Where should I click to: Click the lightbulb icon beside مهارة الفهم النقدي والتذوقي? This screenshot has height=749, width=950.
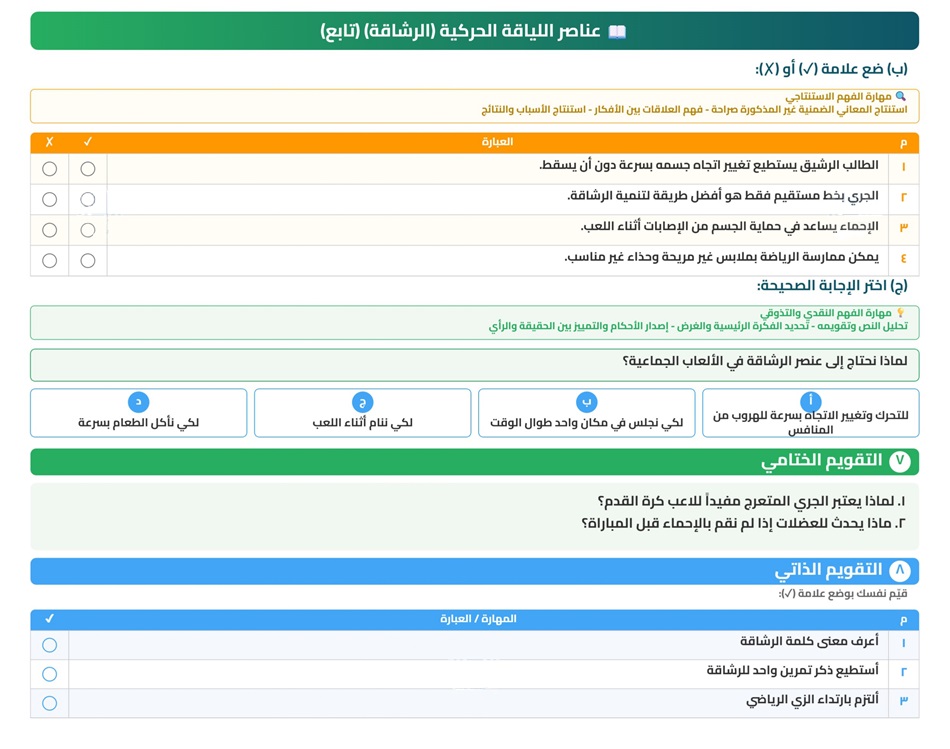coord(900,313)
